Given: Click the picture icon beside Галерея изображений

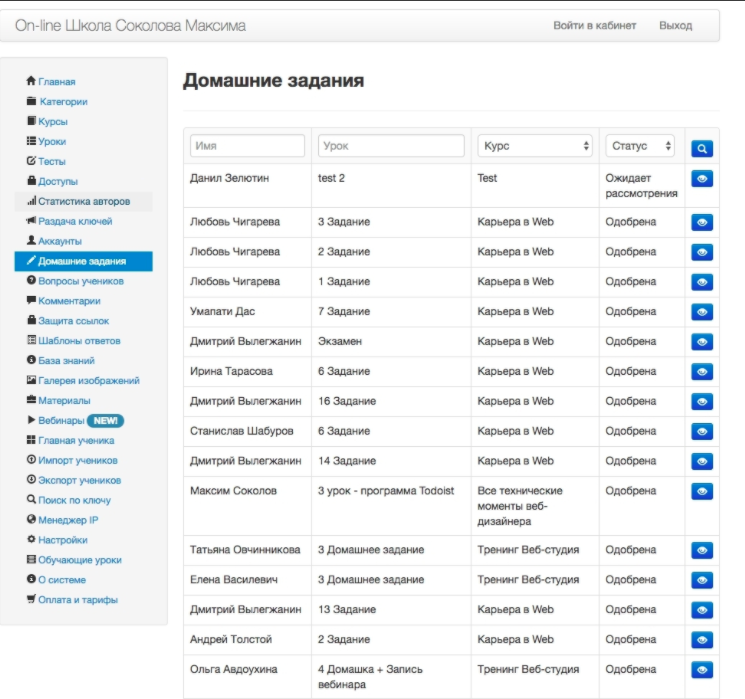Looking at the screenshot, I should point(31,380).
